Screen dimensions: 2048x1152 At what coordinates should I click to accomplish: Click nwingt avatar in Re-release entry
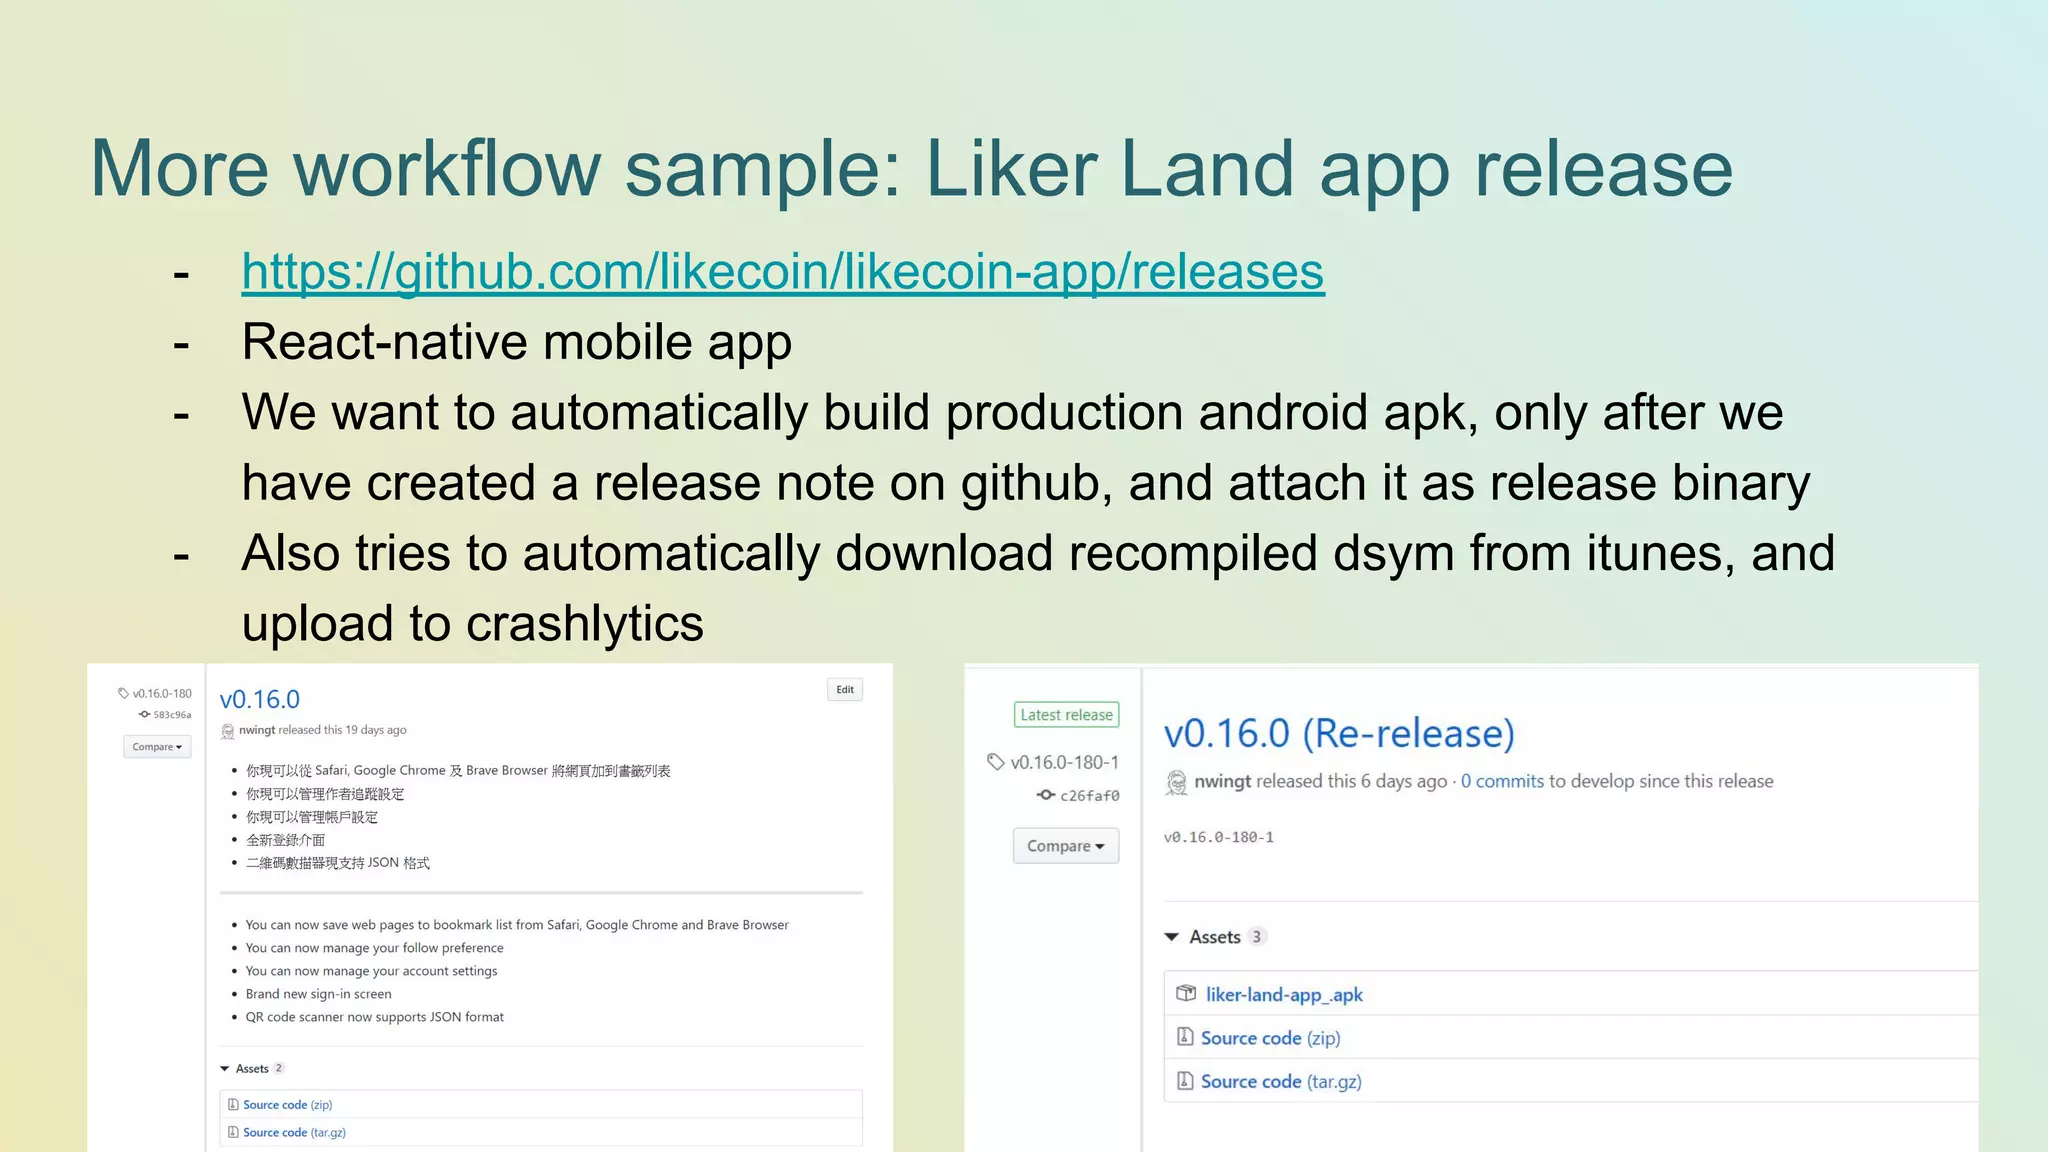(1177, 782)
